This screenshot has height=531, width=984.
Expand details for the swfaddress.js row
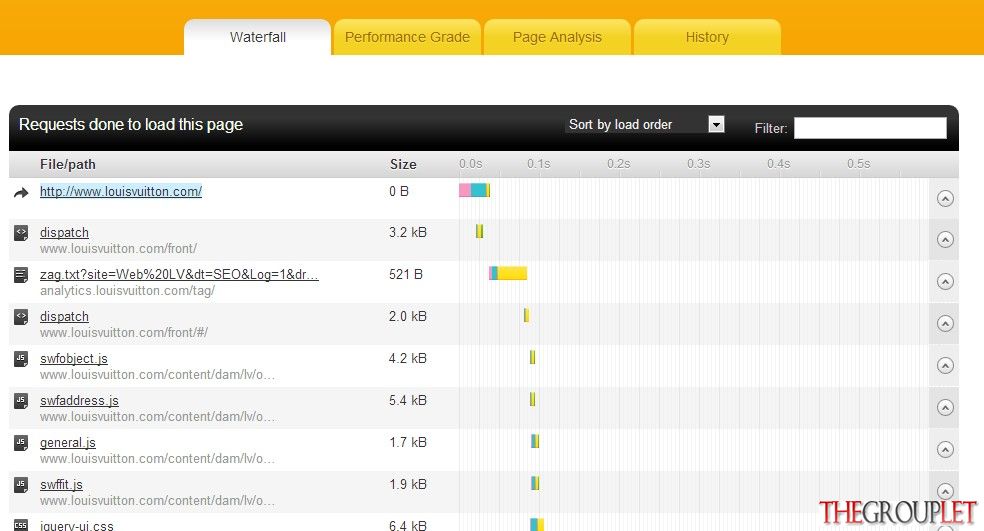pos(945,407)
